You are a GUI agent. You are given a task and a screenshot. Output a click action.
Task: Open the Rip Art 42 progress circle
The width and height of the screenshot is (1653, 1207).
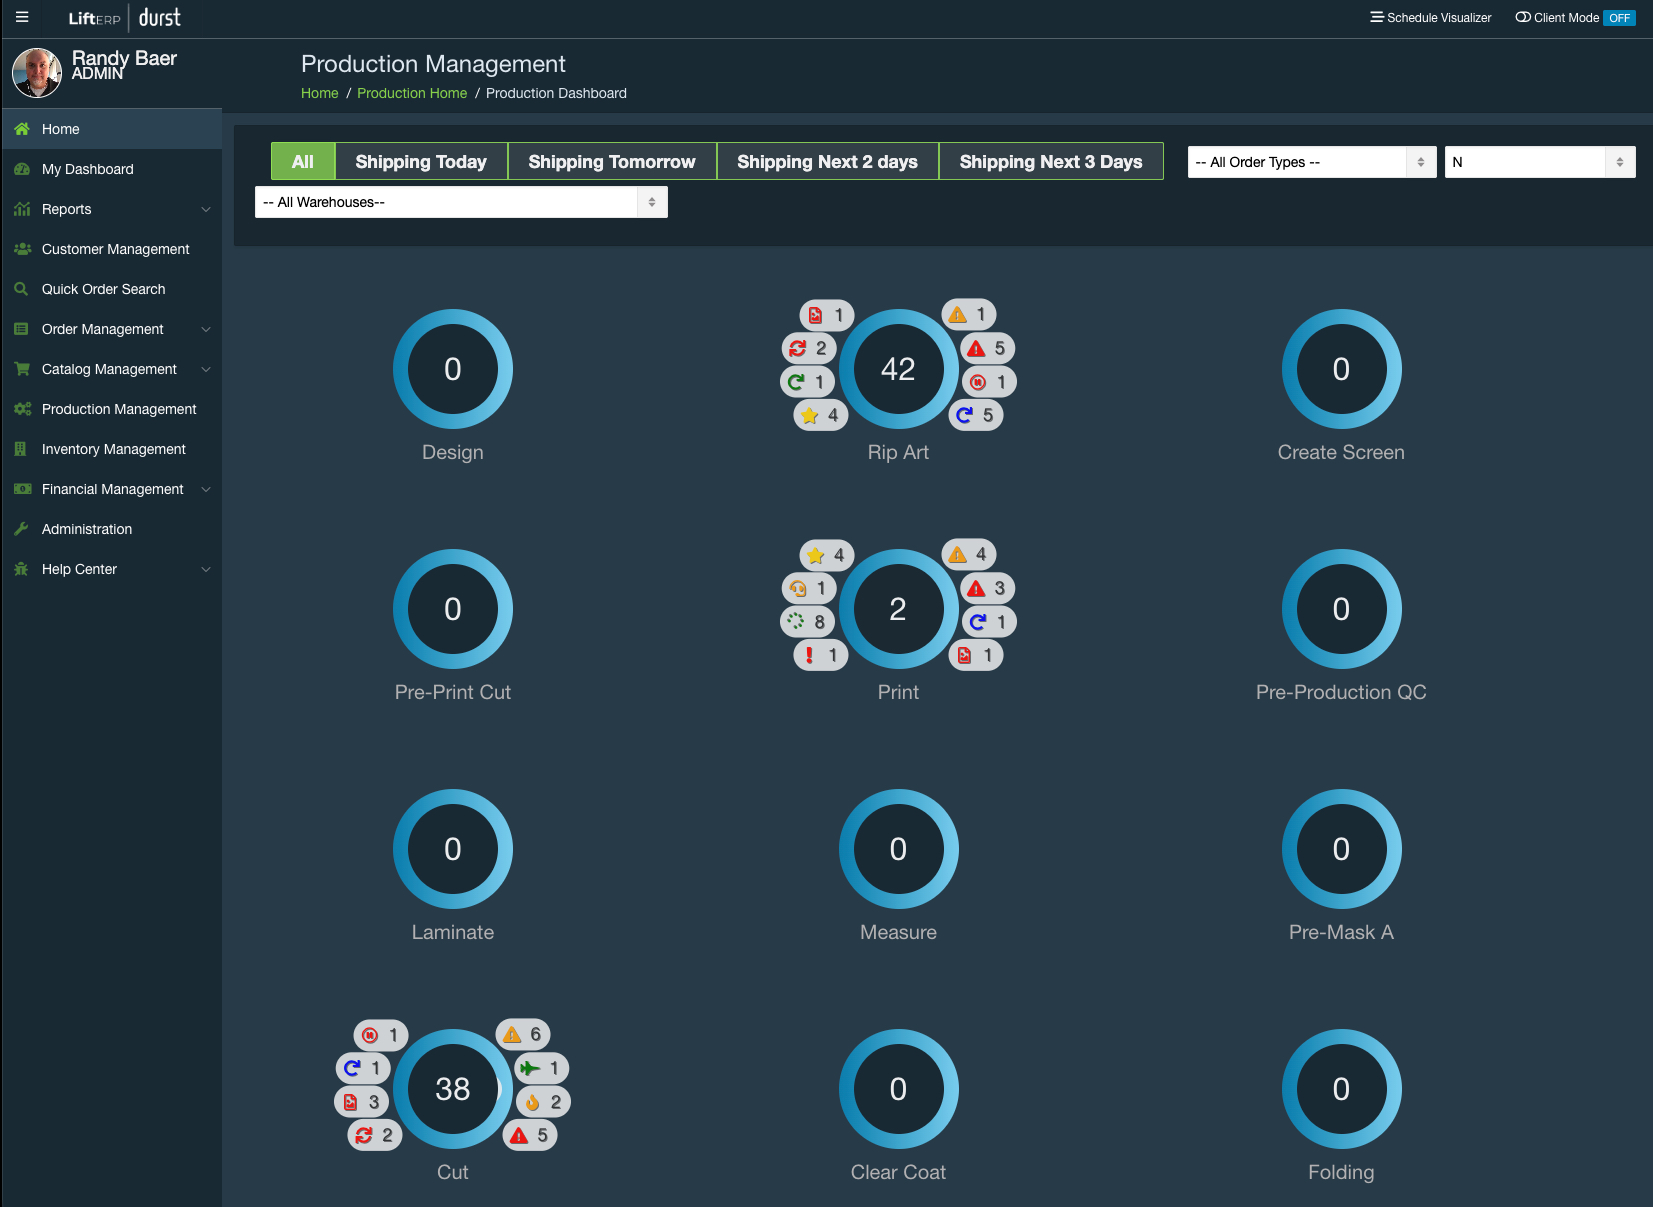(898, 369)
